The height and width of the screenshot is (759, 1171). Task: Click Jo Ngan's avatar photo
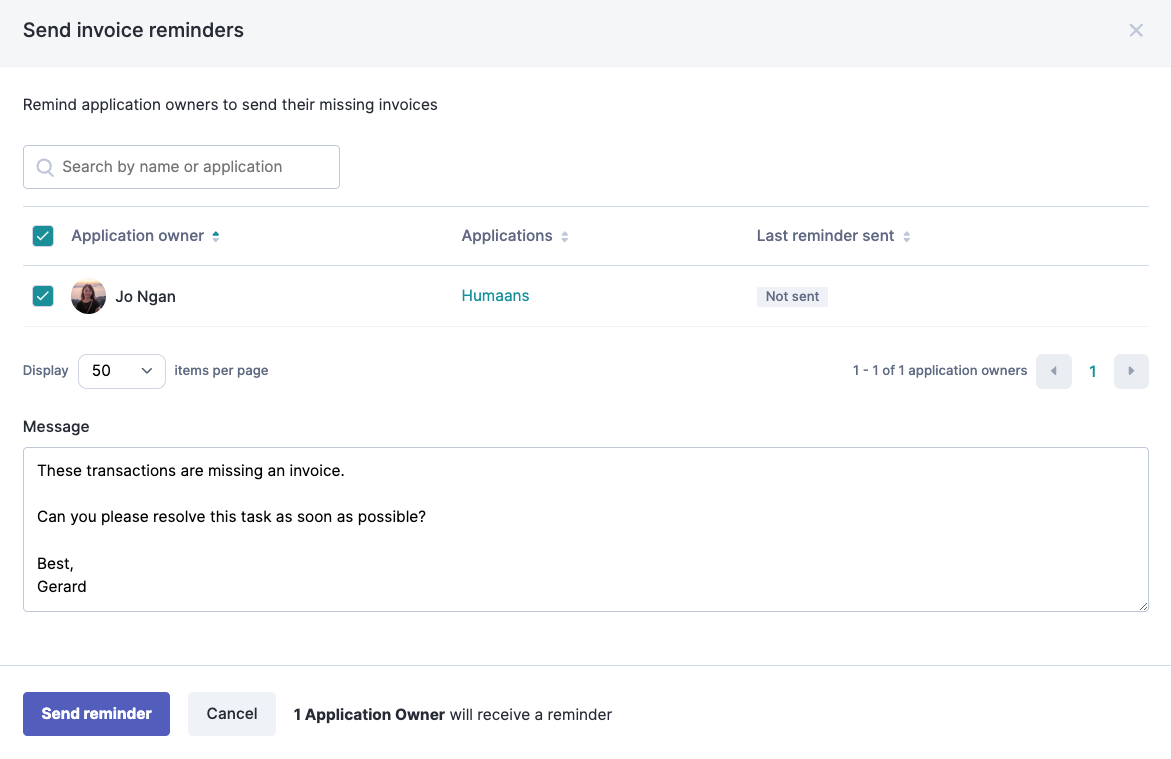point(88,296)
